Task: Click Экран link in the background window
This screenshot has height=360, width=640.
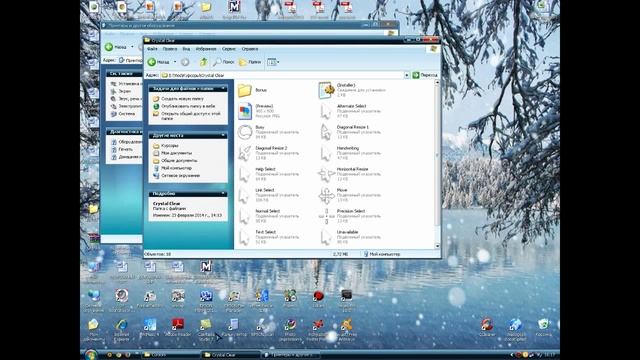Action: pyautogui.click(x=121, y=91)
